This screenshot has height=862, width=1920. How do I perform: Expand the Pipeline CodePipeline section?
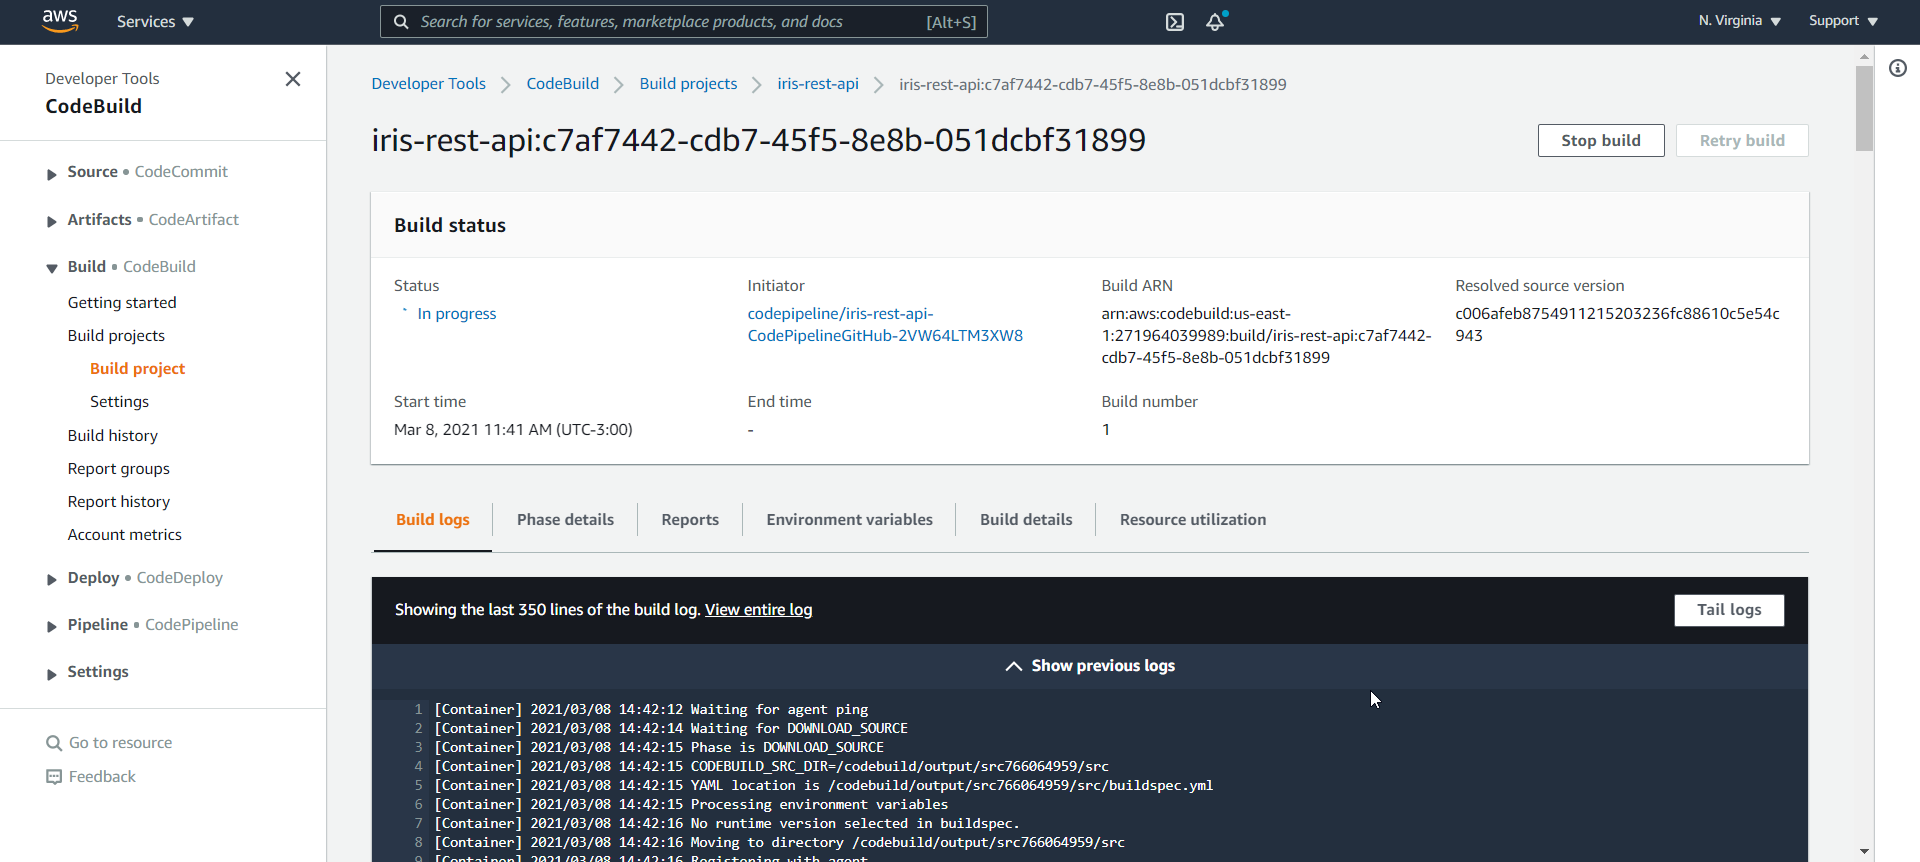pos(52,626)
